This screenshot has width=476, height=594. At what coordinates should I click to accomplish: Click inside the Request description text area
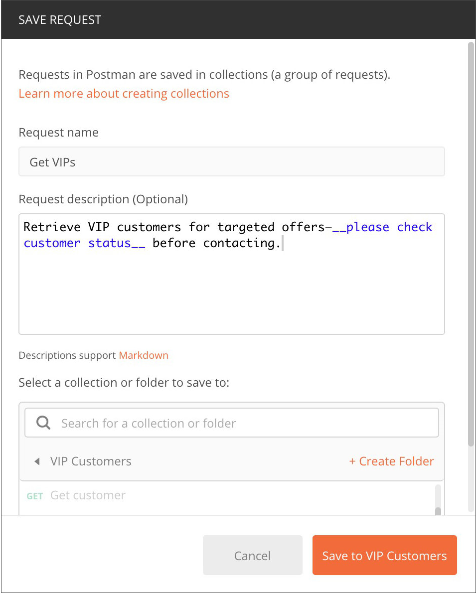231,274
